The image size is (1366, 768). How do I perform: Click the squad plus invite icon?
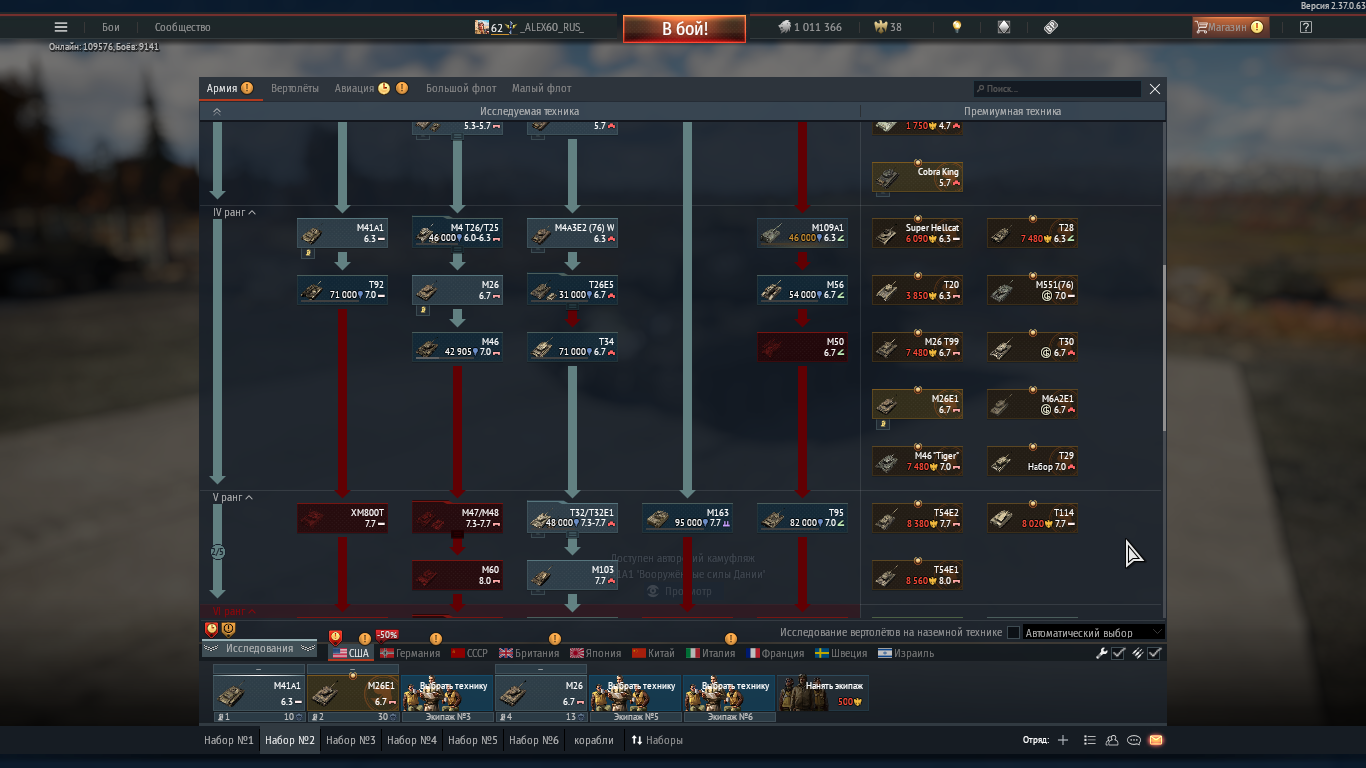pyautogui.click(x=1063, y=740)
